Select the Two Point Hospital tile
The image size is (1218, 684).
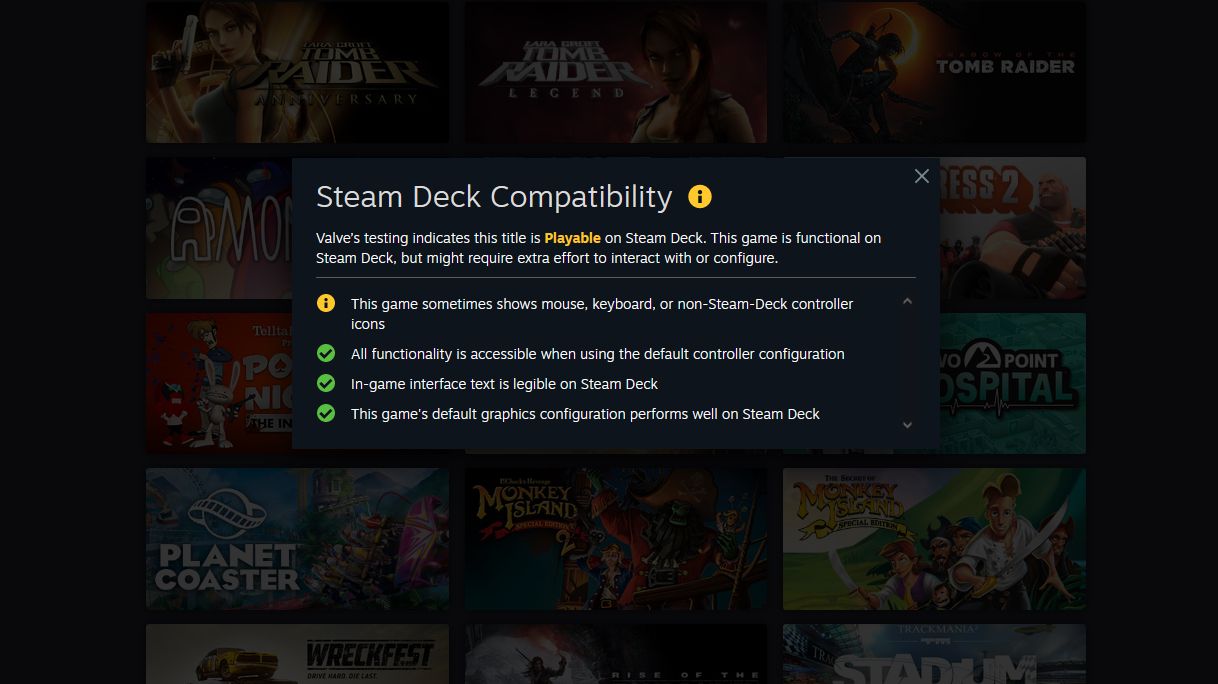point(1012,383)
